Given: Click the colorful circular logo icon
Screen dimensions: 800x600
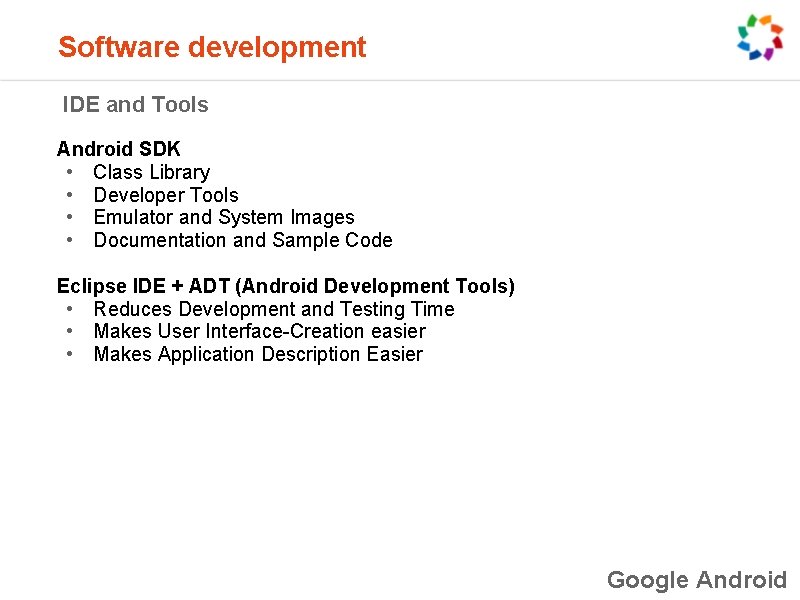Looking at the screenshot, I should coord(760,37).
